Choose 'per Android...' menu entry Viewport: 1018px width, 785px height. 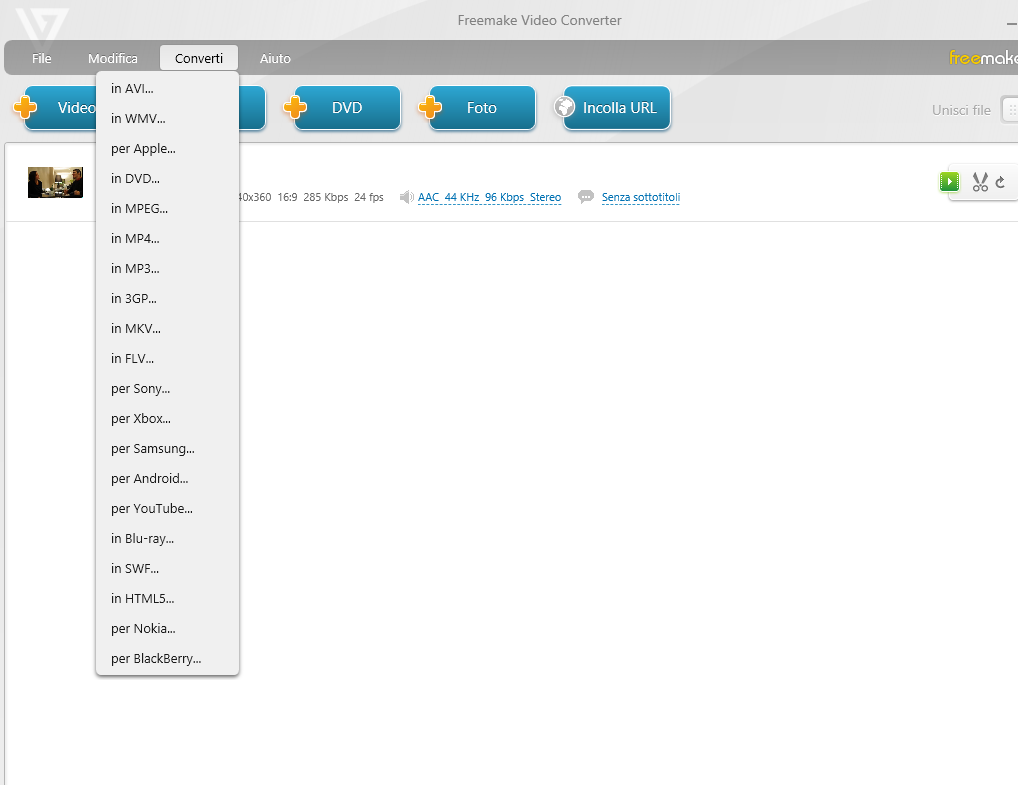(168, 478)
